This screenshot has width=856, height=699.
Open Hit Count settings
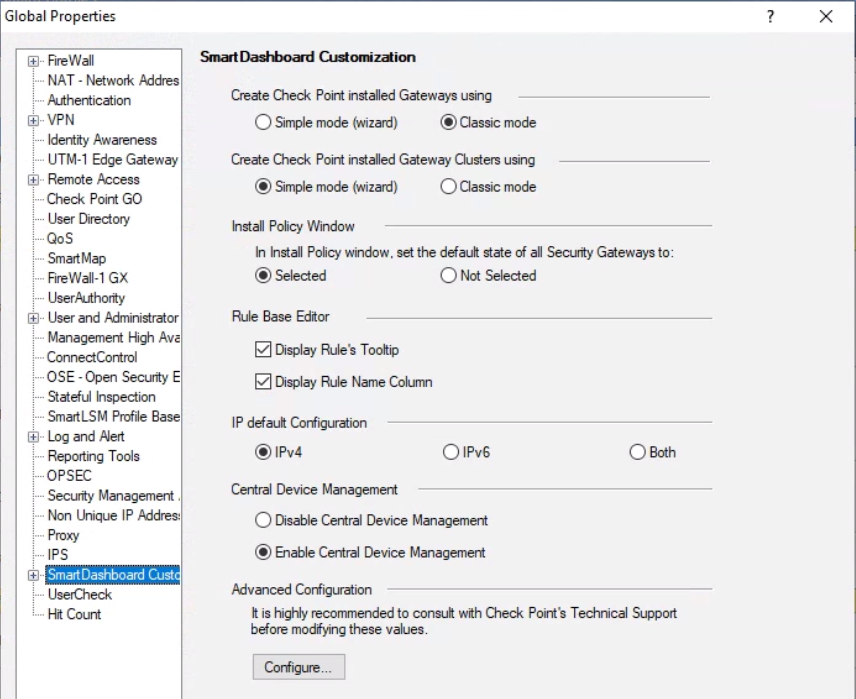click(74, 614)
